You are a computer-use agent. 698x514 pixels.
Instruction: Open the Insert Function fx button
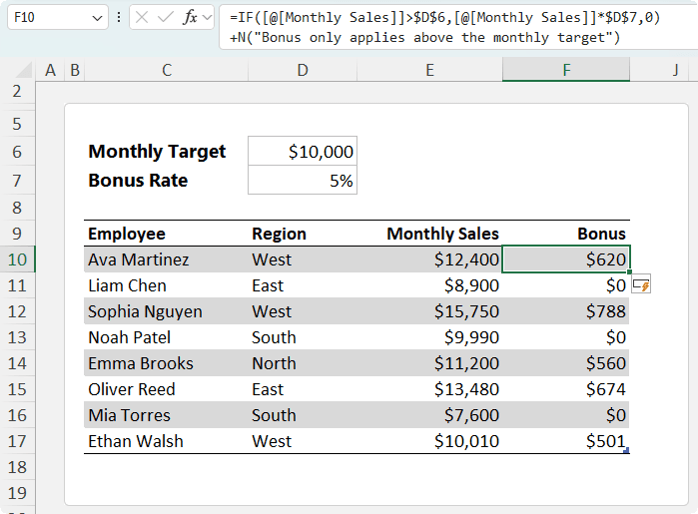(x=190, y=17)
